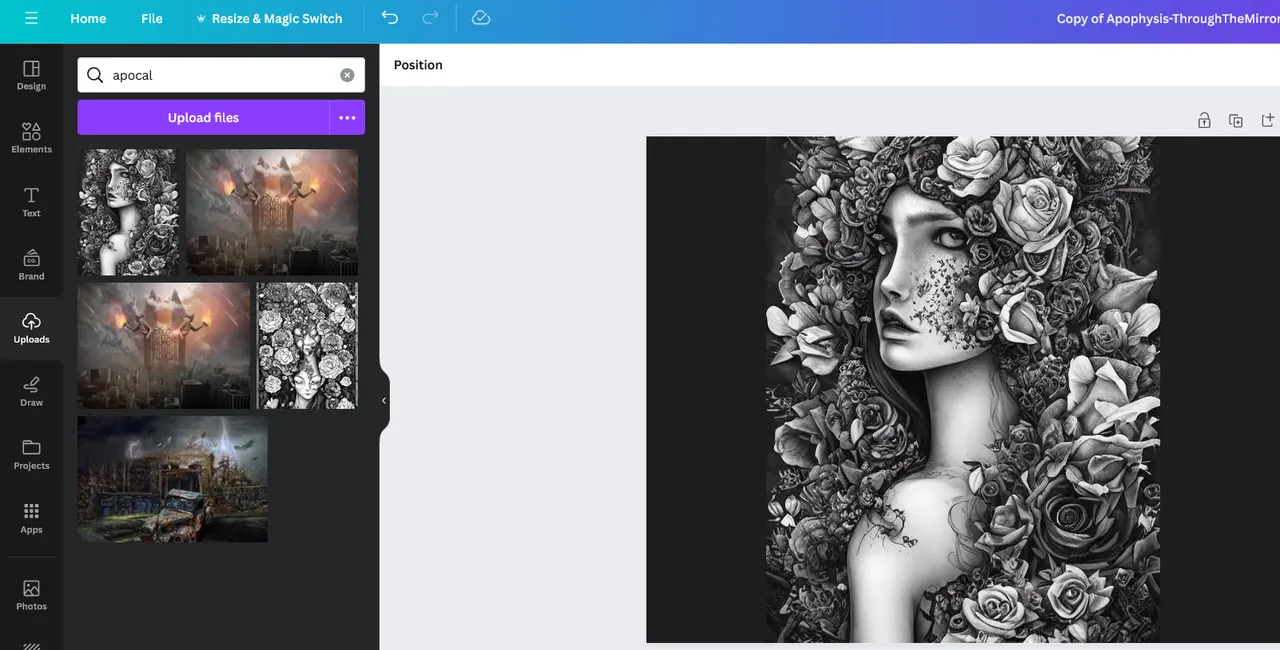The height and width of the screenshot is (650, 1280).
Task: Open more upload options menu
Action: click(347, 117)
